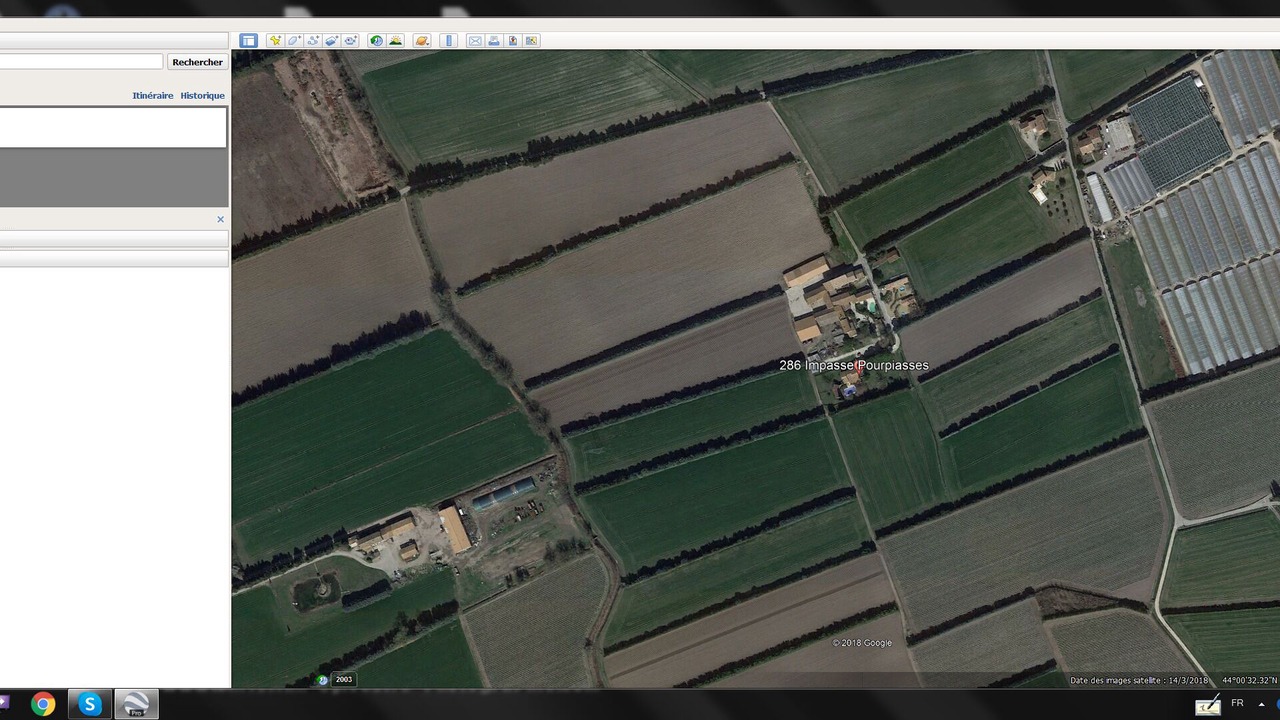The width and height of the screenshot is (1280, 720).
Task: Select the Ruler measurement tool
Action: 449,41
